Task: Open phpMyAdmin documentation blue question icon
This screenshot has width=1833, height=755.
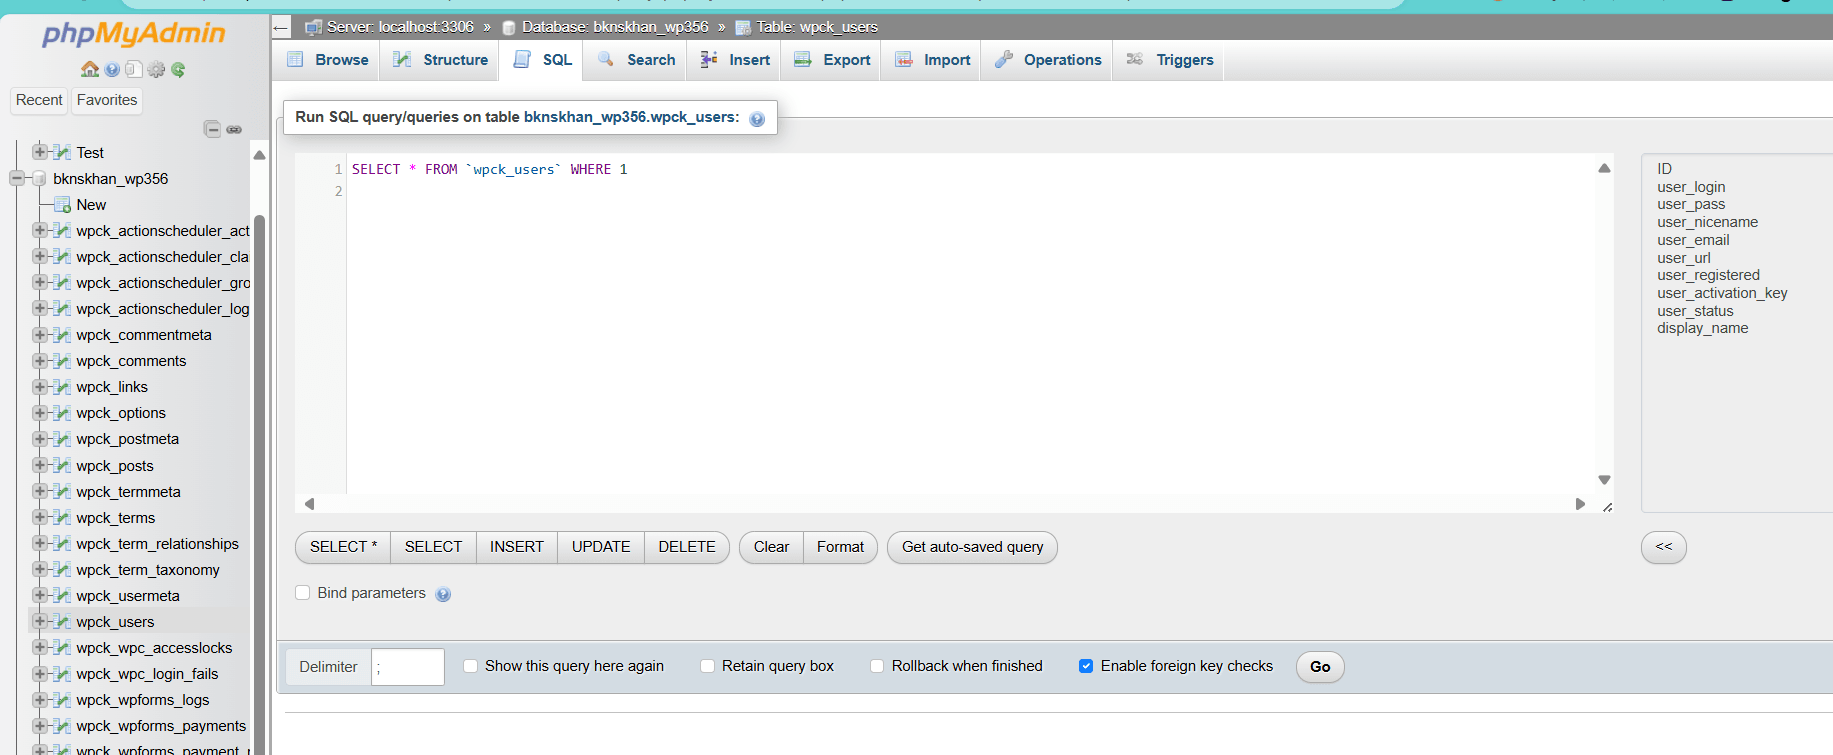Action: [112, 69]
